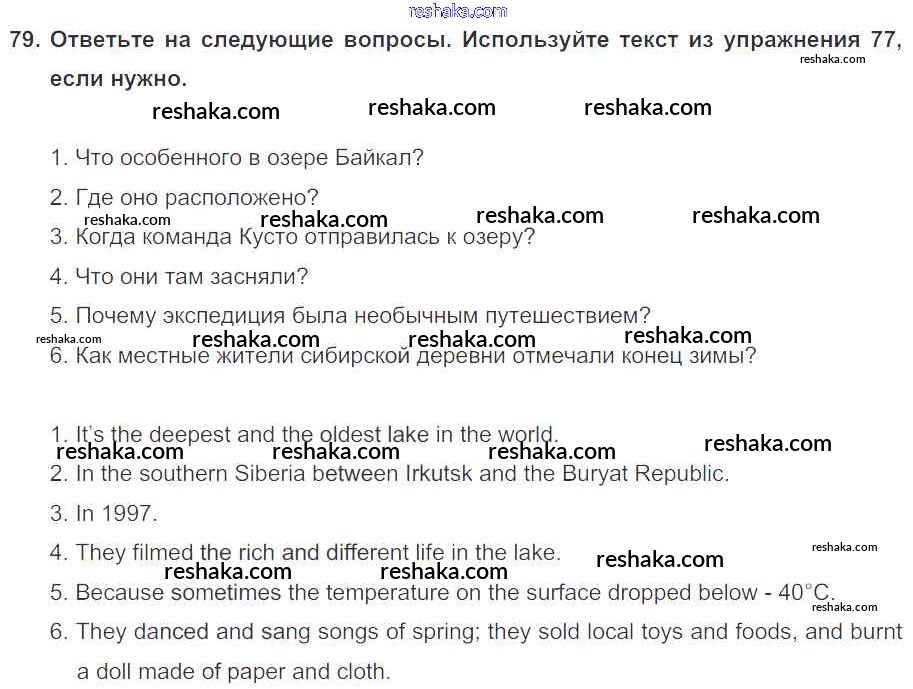Image resolution: width=913 pixels, height=689 pixels.
Task: Click the line "a doll made of paper"
Action: pos(234,672)
